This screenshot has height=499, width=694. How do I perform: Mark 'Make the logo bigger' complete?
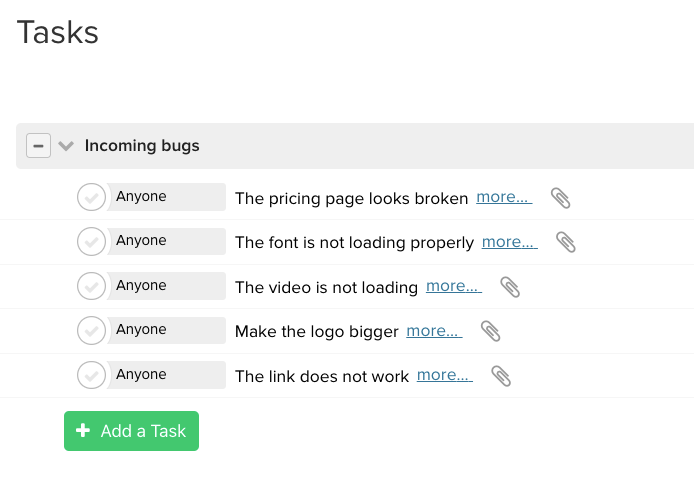pos(91,330)
